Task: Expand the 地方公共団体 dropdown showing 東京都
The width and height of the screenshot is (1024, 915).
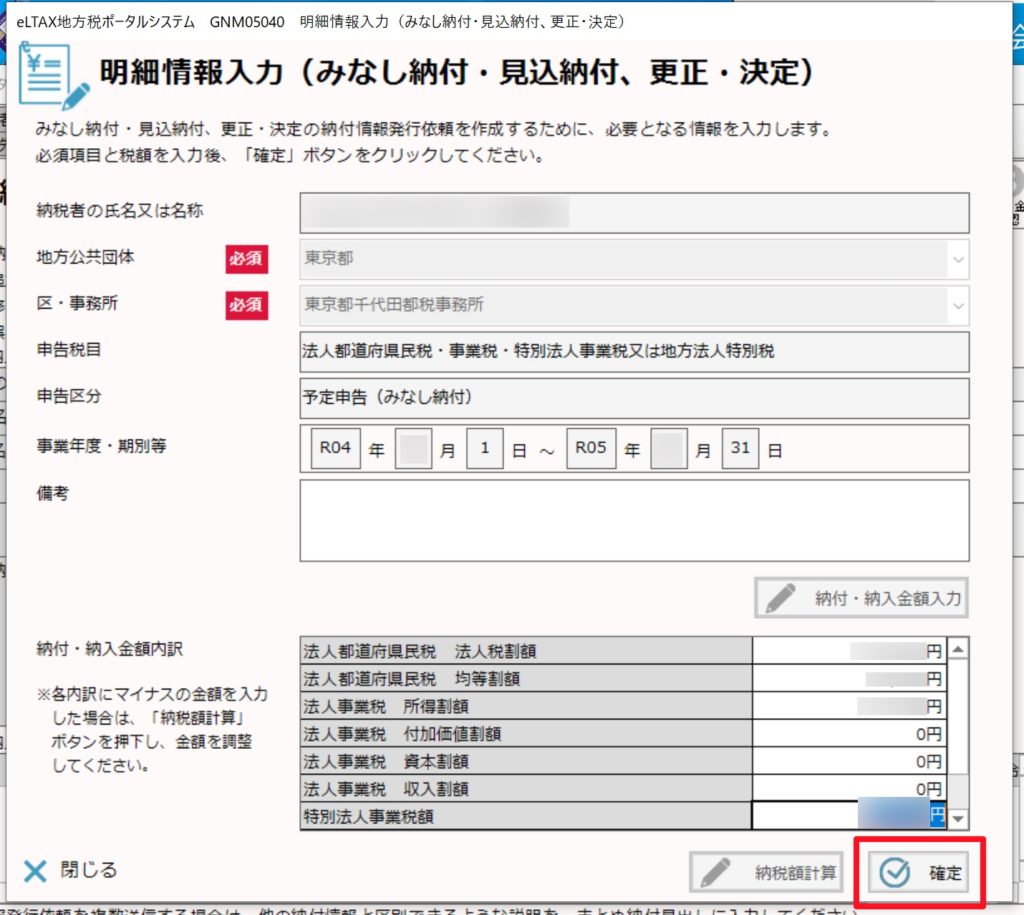Action: tap(958, 259)
